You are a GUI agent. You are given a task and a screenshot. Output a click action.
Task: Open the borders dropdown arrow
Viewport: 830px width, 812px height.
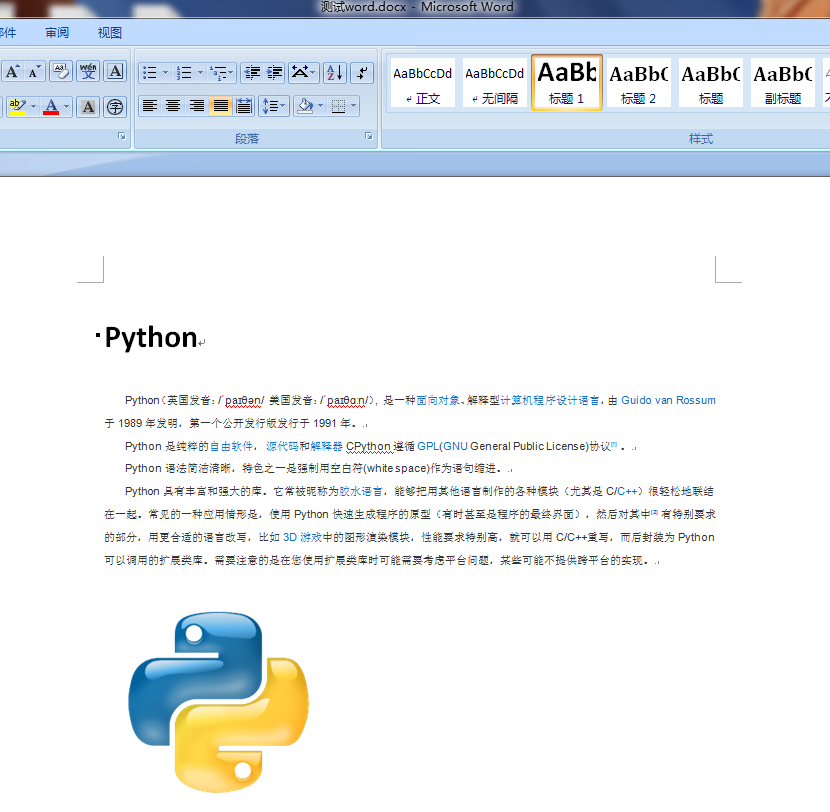pyautogui.click(x=354, y=106)
